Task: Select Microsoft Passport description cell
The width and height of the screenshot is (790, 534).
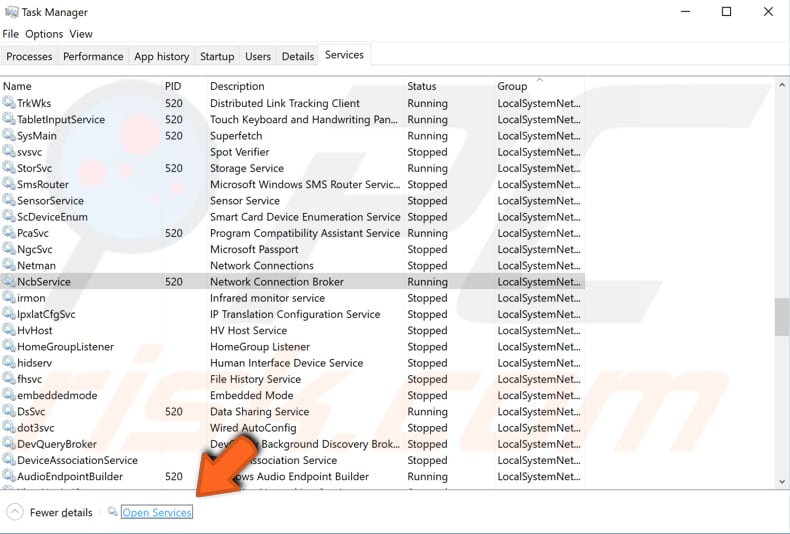Action: click(x=254, y=249)
